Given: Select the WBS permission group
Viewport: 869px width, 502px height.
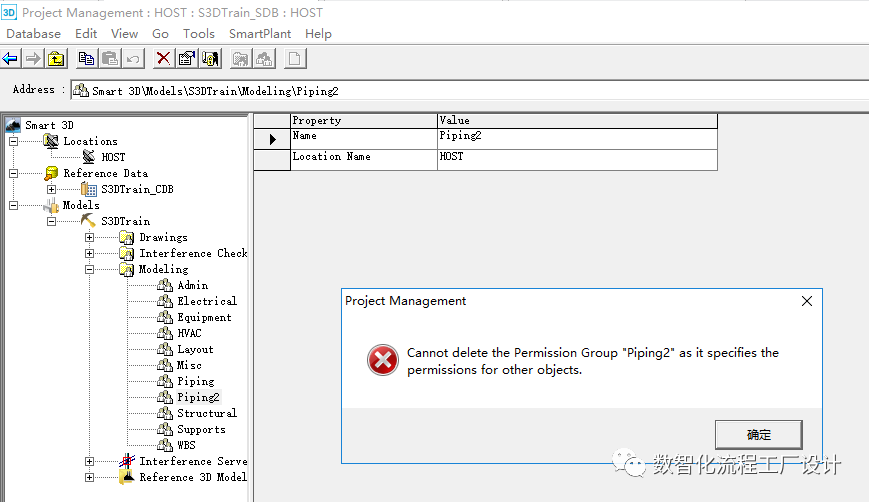Looking at the screenshot, I should pyautogui.click(x=186, y=445).
